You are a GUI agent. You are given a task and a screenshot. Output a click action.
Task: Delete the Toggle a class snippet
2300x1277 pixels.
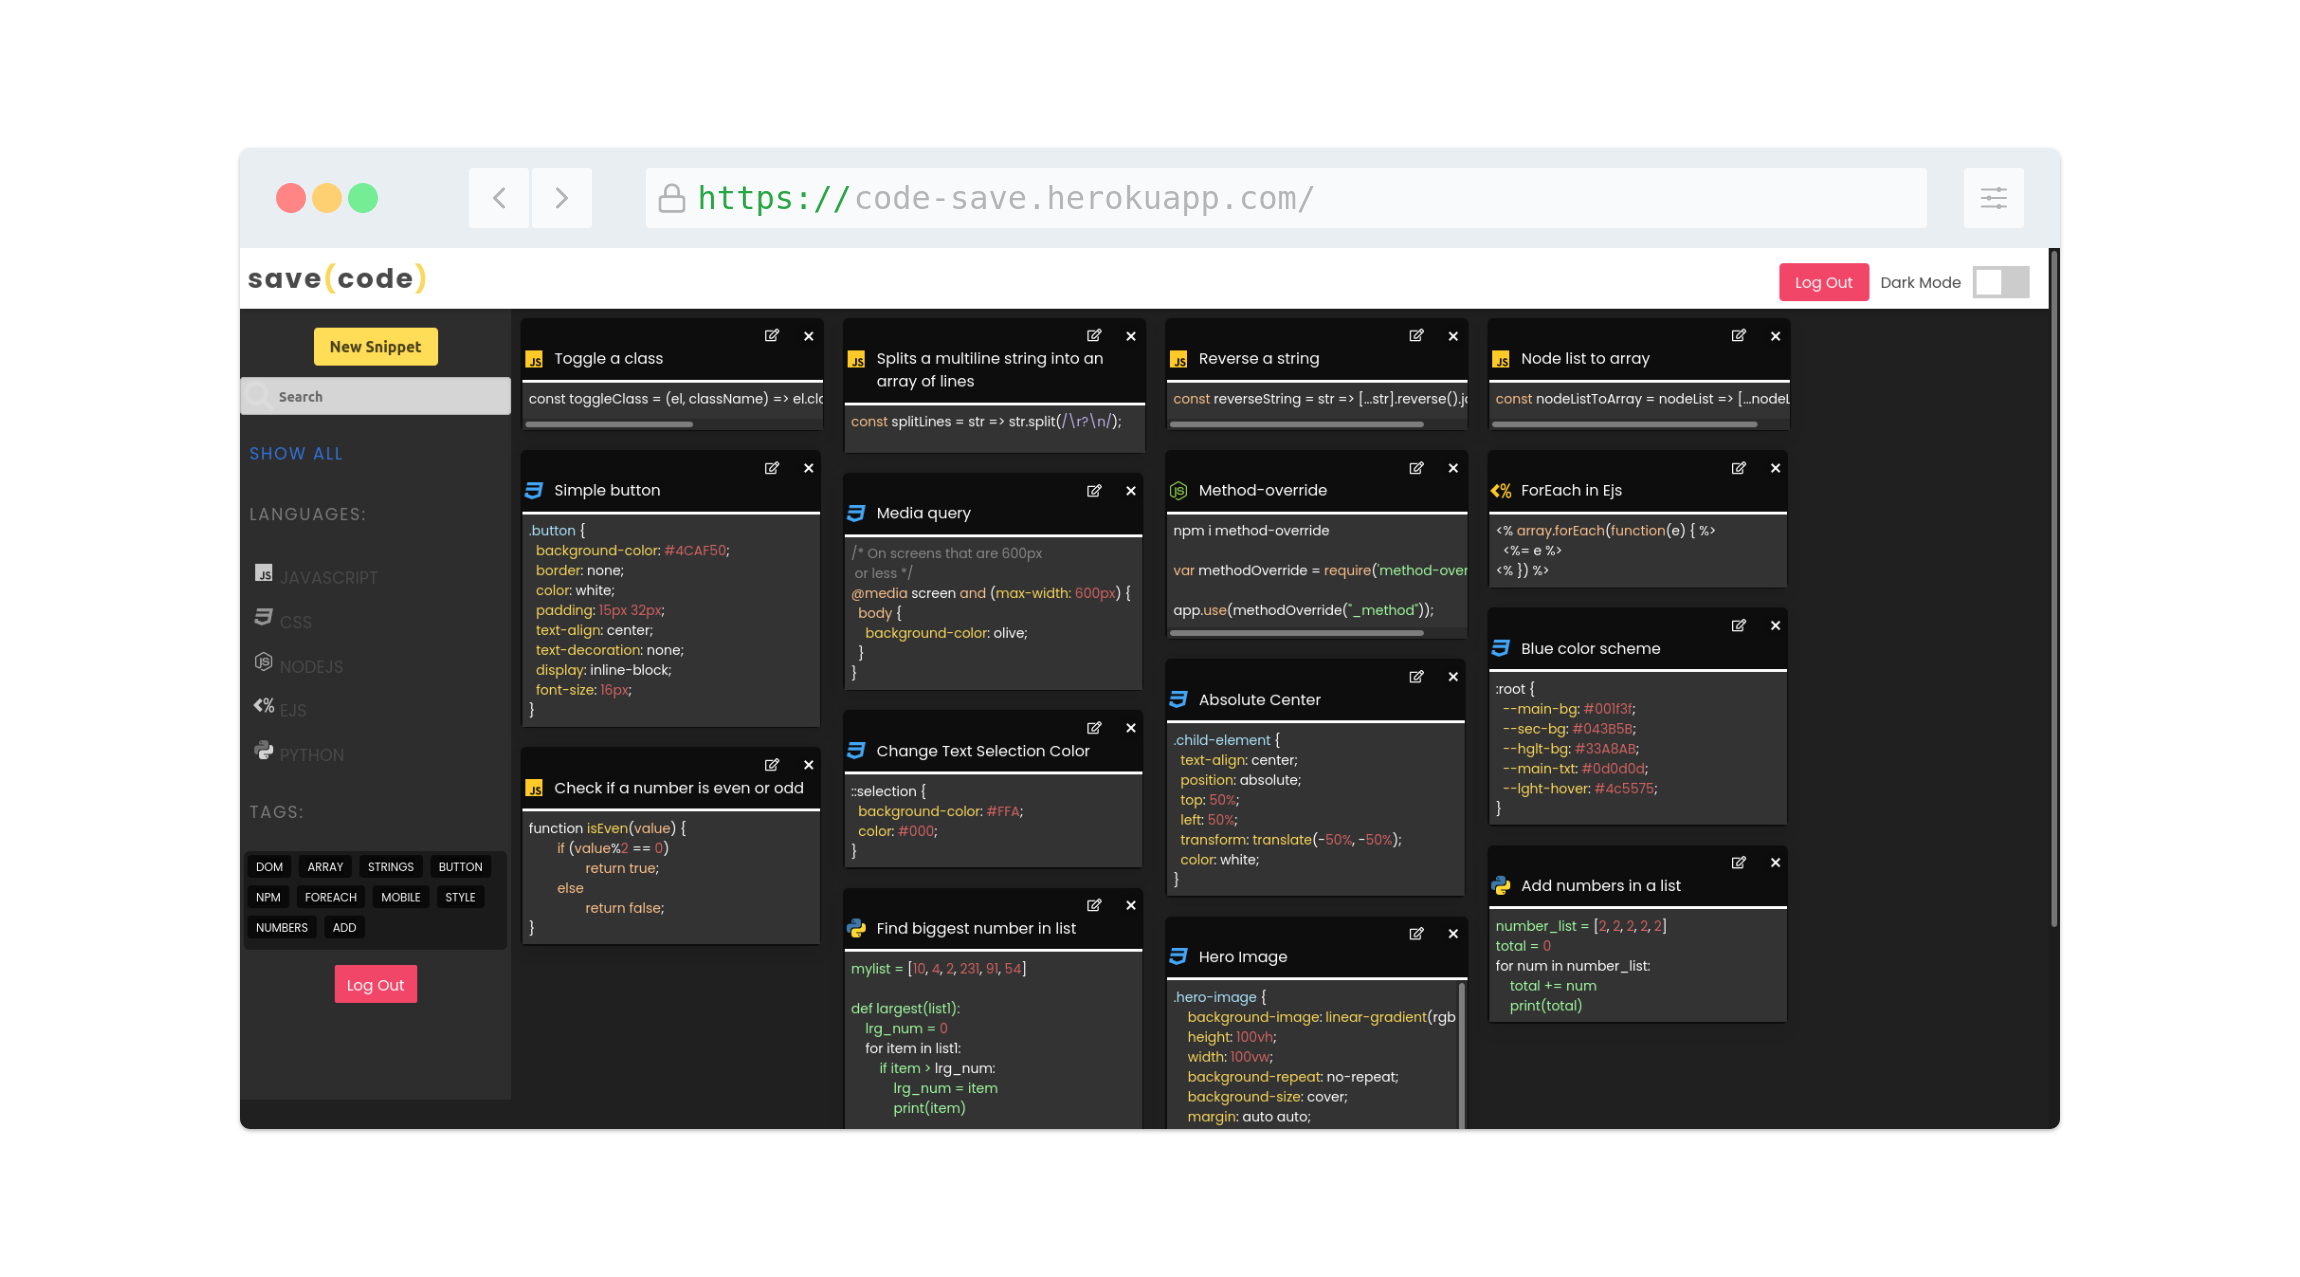click(x=809, y=336)
